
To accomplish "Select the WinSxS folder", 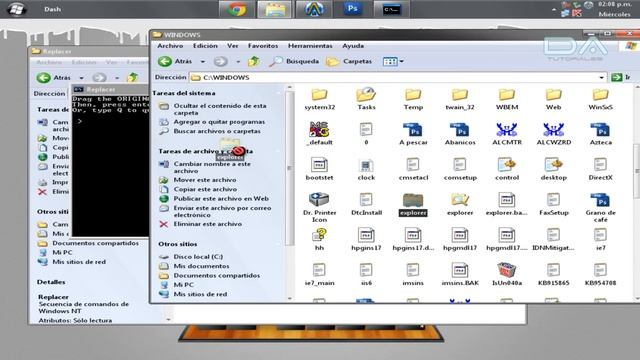I will point(600,99).
